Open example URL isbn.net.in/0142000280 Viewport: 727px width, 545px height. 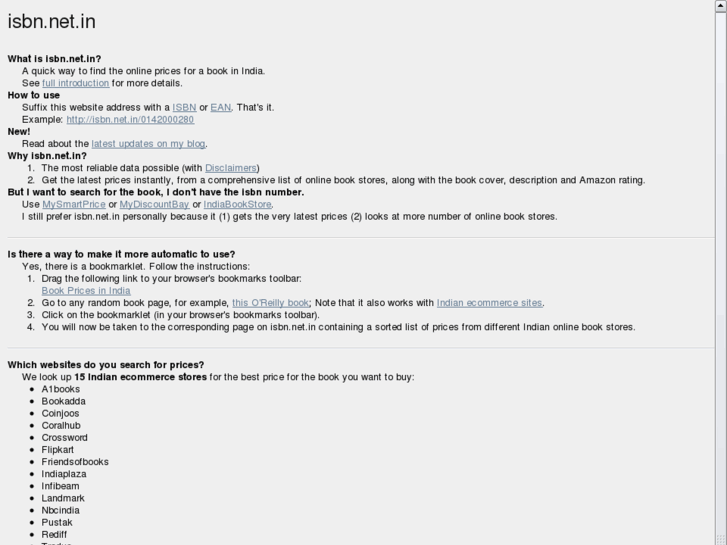(x=130, y=119)
